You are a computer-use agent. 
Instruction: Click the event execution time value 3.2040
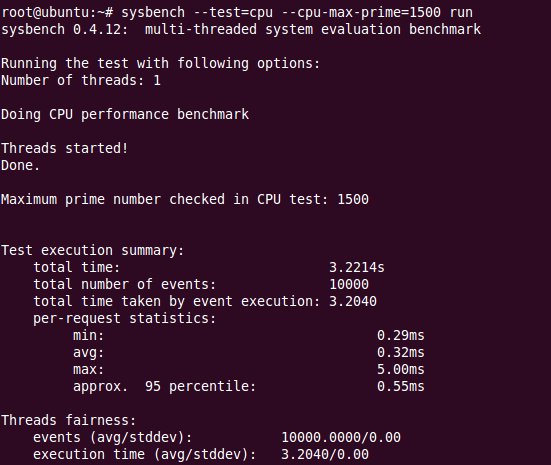click(353, 301)
